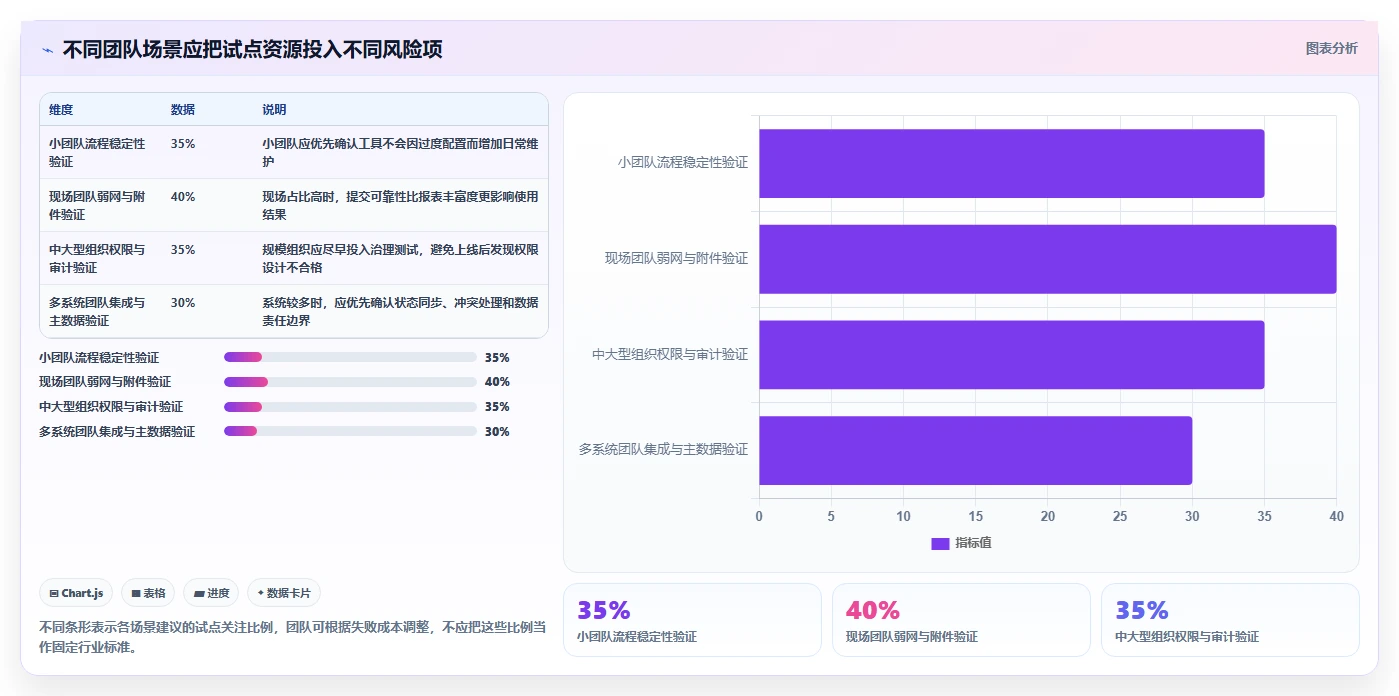This screenshot has height=696, width=1399.
Task: Click the 图表分析 label in header
Action: 1331,48
